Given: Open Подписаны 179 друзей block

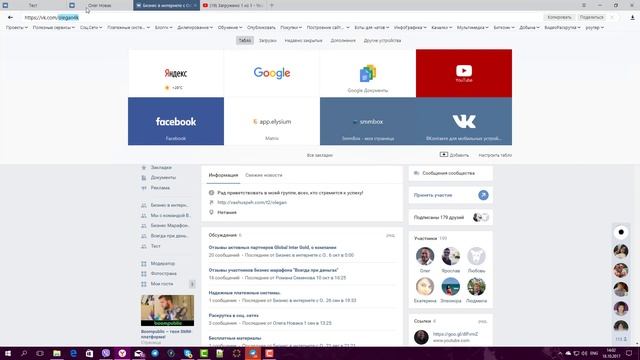Looking at the screenshot, I should click(x=450, y=218).
